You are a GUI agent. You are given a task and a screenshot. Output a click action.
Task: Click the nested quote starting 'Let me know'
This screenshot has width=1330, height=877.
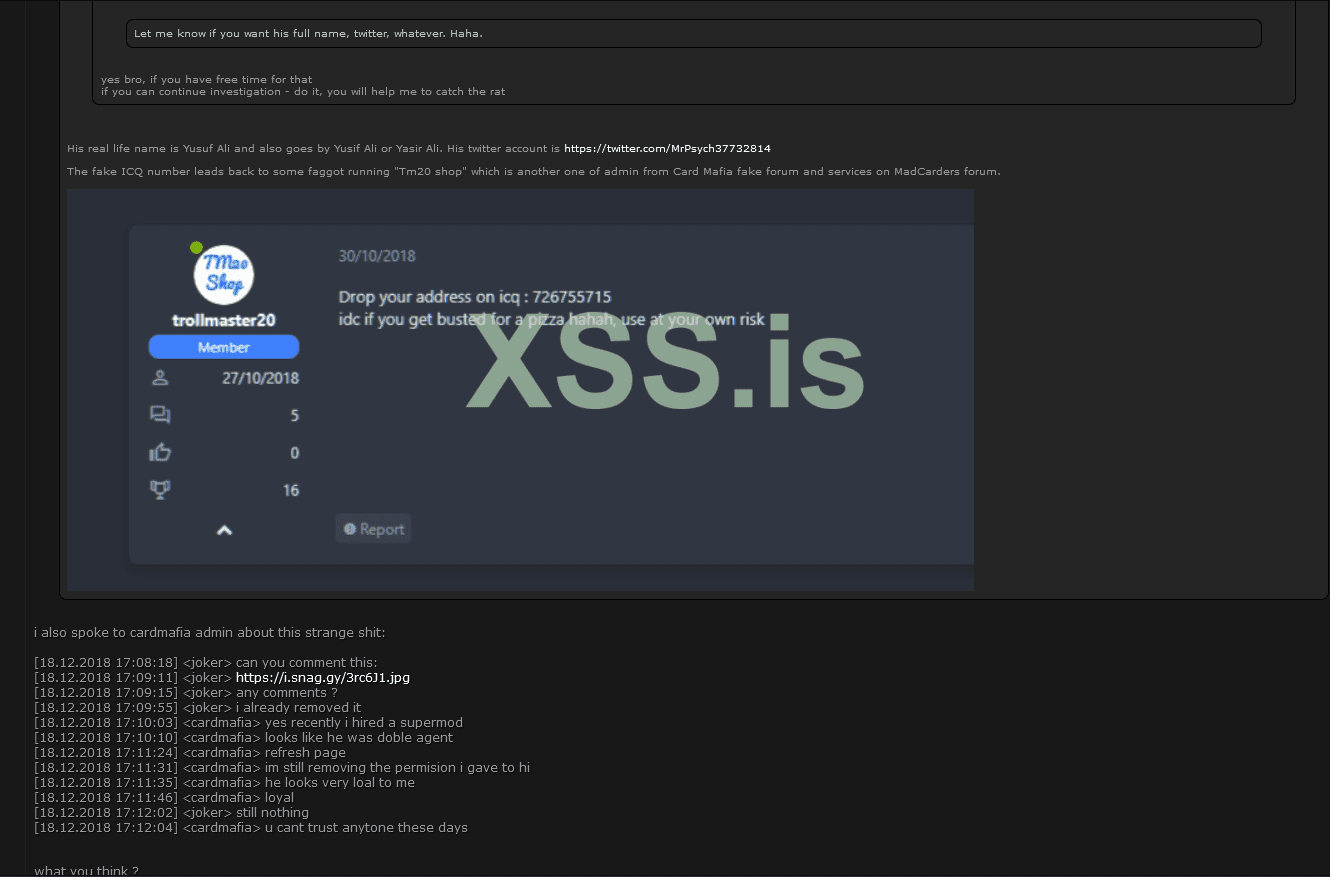point(693,34)
